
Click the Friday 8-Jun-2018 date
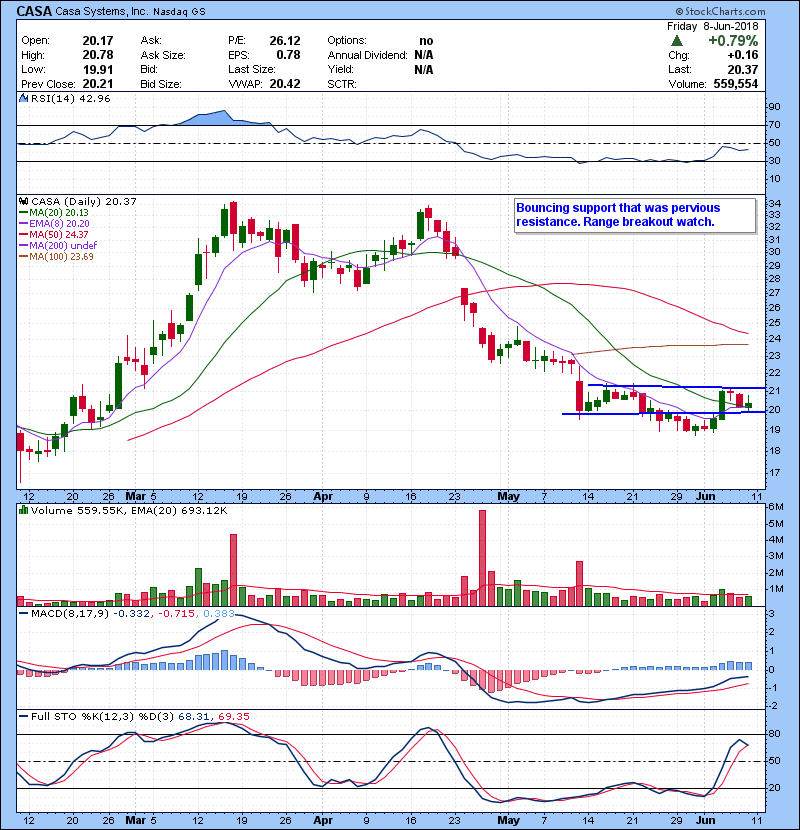[x=713, y=26]
